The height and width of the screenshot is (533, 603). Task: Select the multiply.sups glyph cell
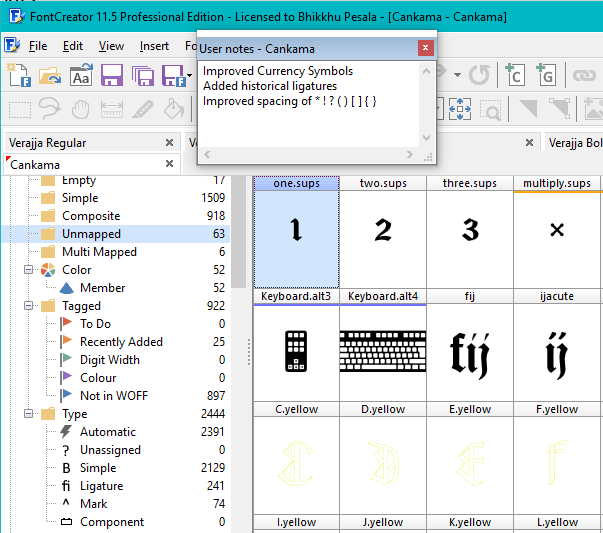tap(557, 232)
